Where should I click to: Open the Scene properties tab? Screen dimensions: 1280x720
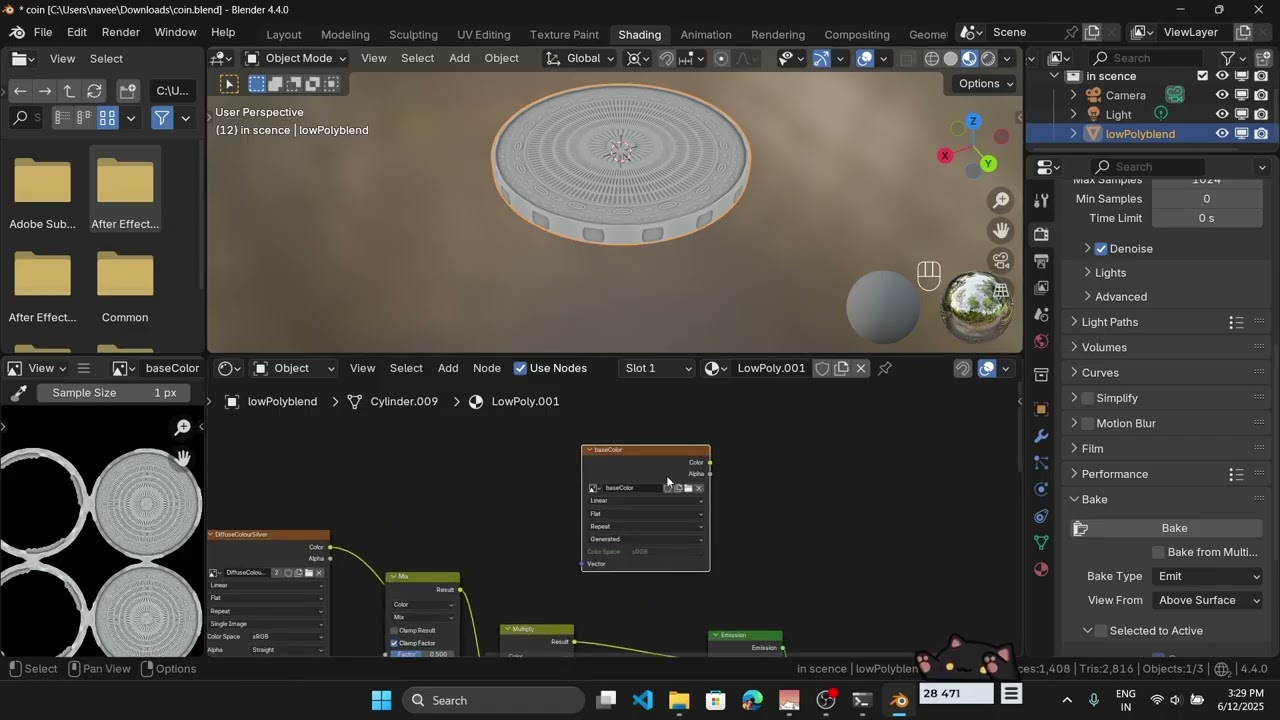point(1041,314)
